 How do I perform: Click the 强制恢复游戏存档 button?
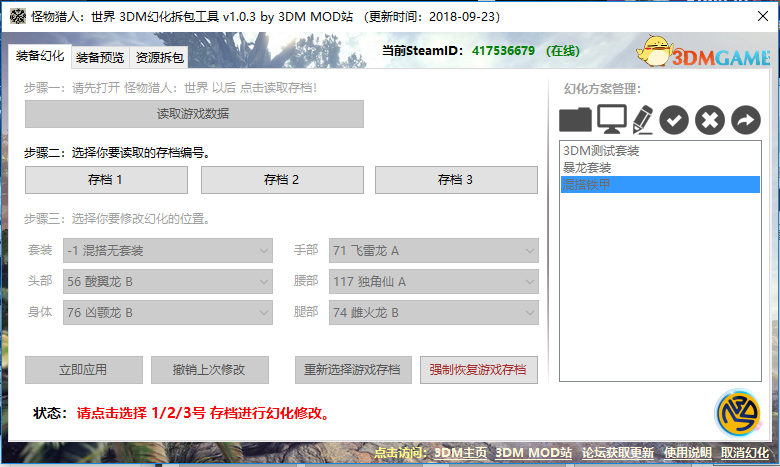point(479,369)
